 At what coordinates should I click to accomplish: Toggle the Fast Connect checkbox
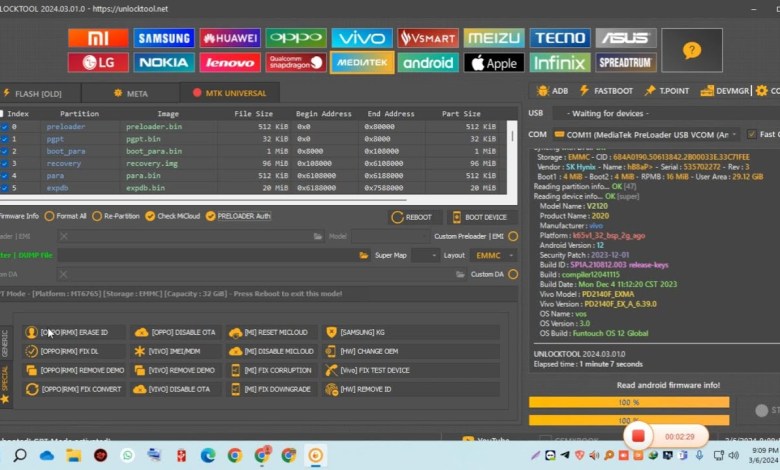coord(752,134)
